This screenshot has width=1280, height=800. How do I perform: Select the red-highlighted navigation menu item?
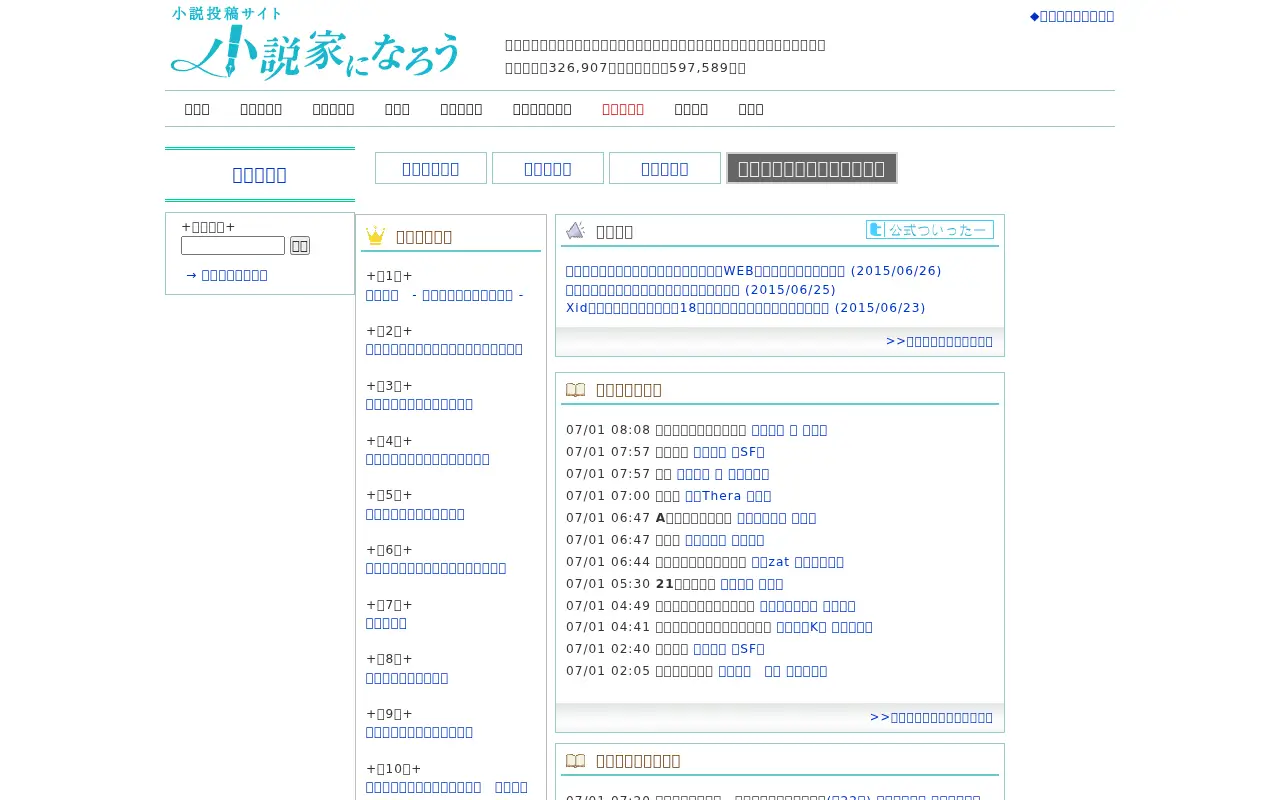(623, 109)
